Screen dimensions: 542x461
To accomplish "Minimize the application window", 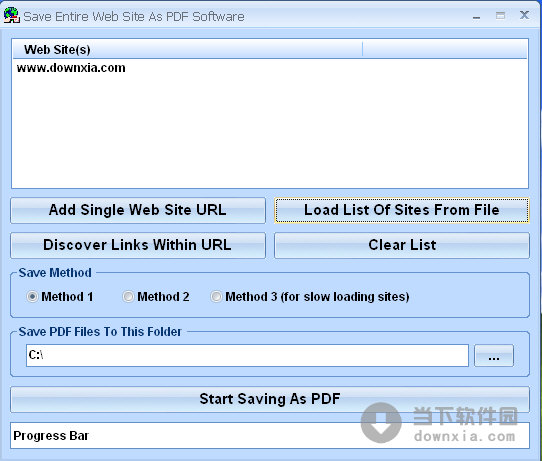I will 476,16.
